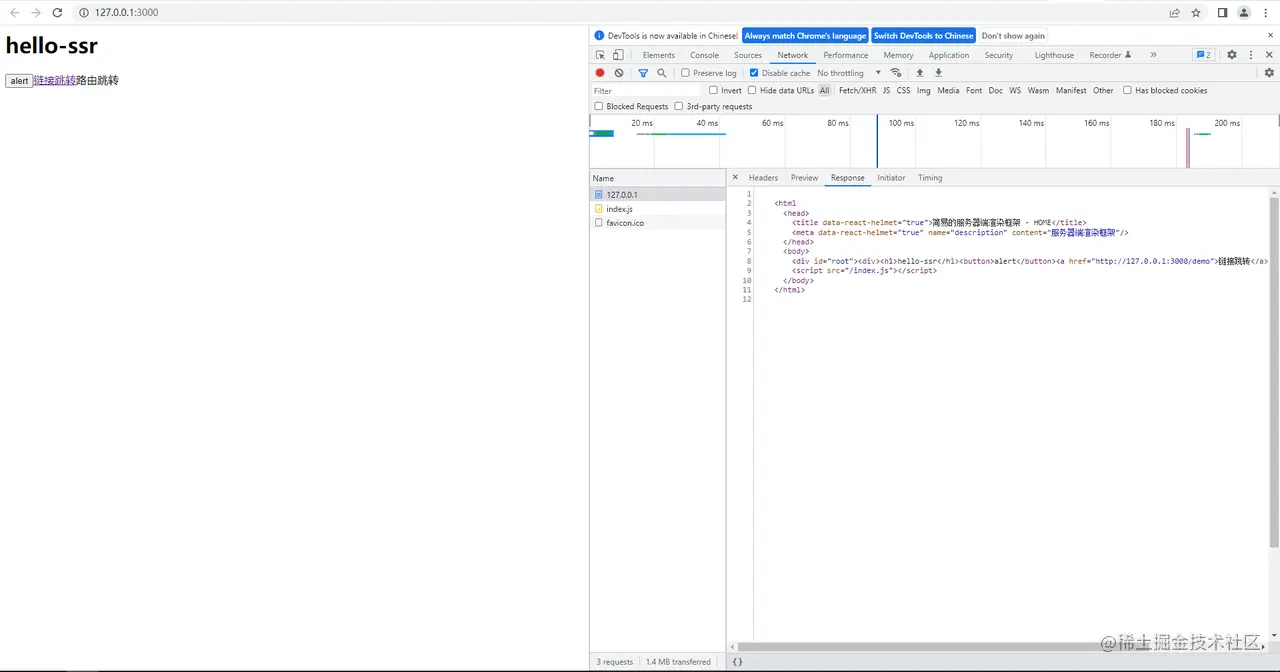The height and width of the screenshot is (672, 1280).
Task: Open the Application tab
Action: [x=949, y=55]
